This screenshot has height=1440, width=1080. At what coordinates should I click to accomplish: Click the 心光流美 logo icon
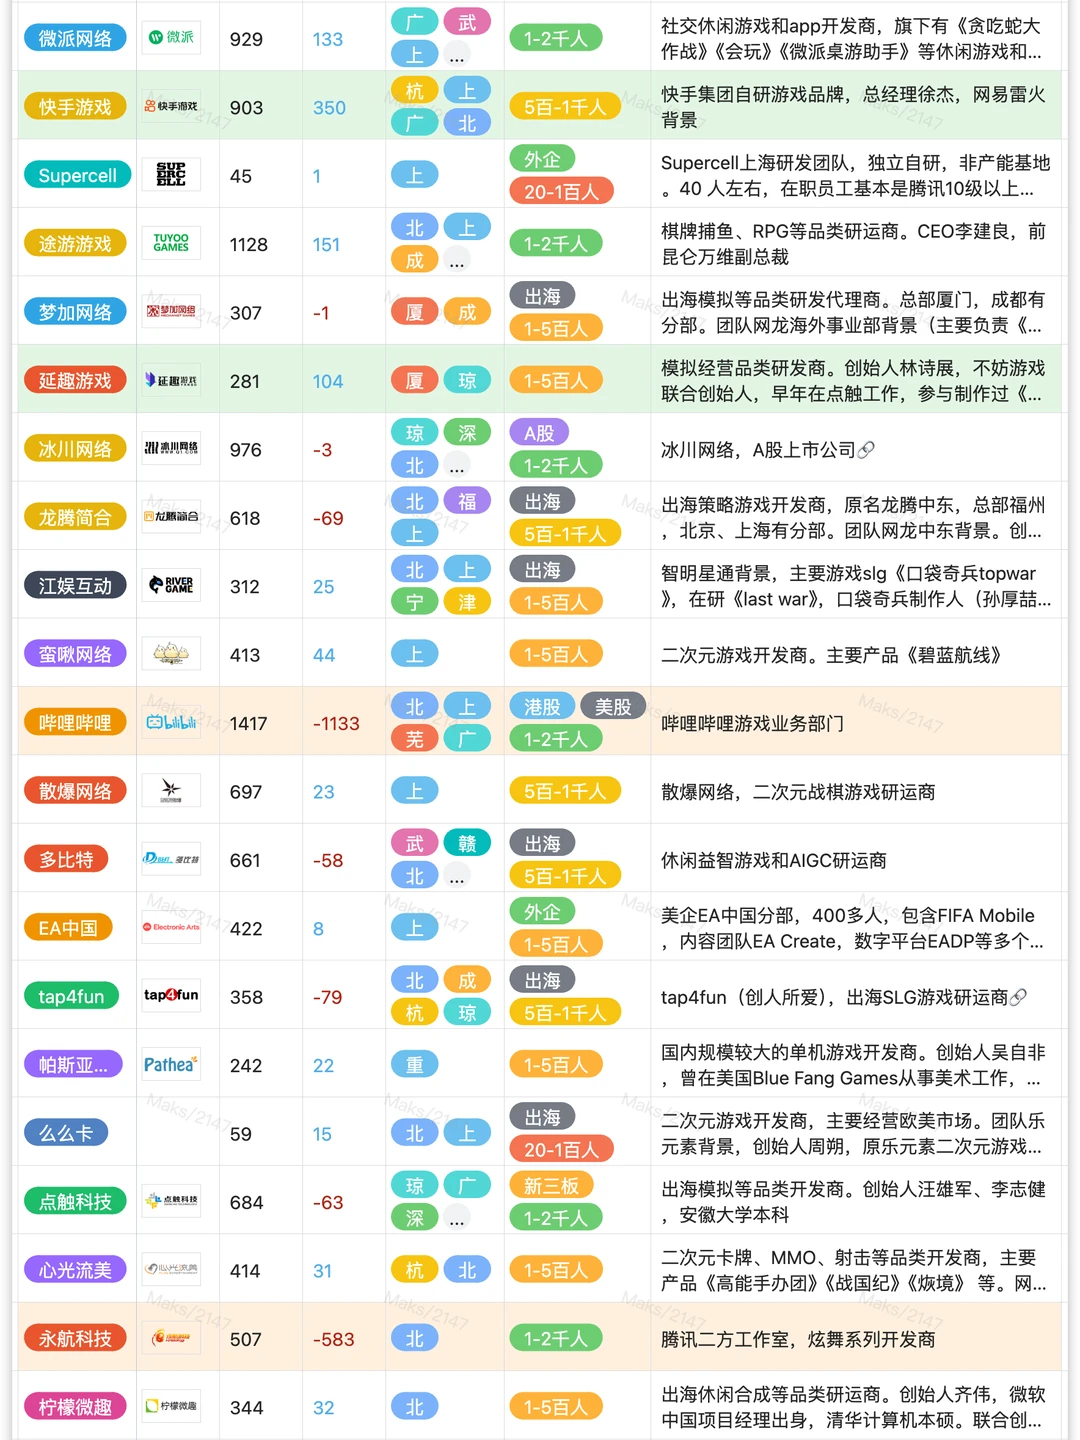pyautogui.click(x=171, y=1269)
